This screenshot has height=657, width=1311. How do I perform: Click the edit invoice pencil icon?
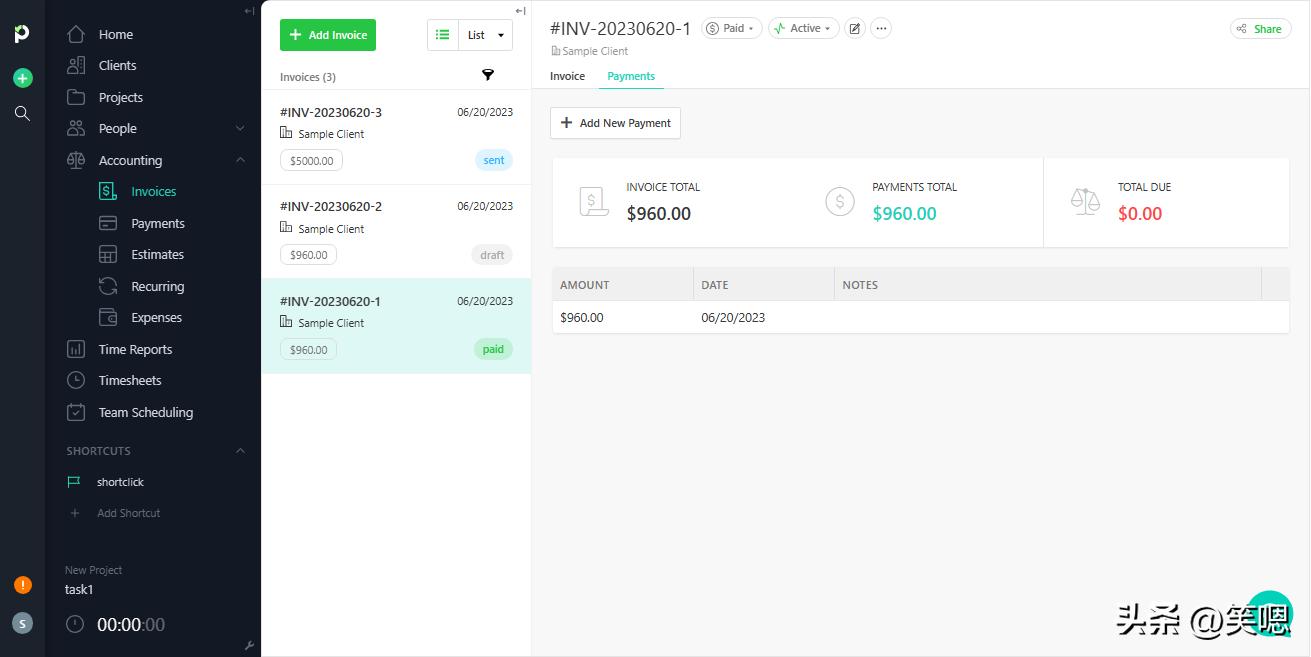coord(855,28)
